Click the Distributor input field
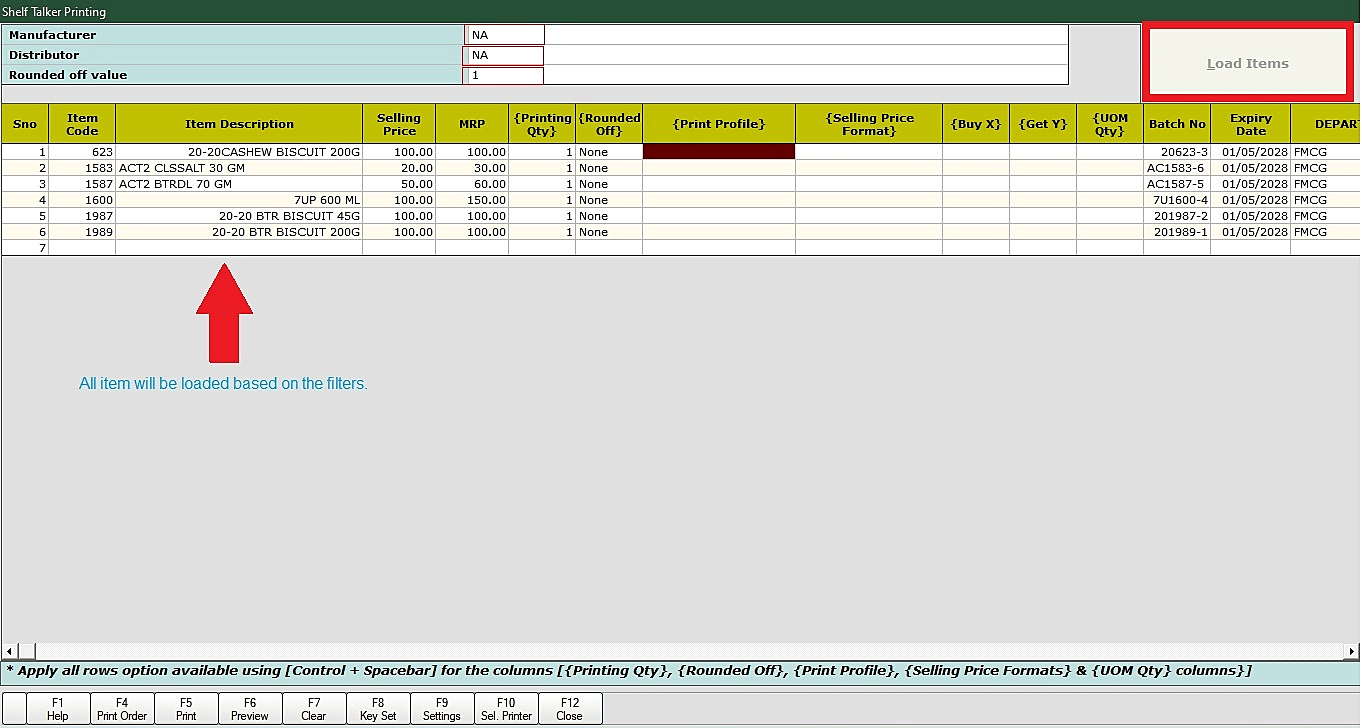1362x728 pixels. pyautogui.click(x=506, y=55)
